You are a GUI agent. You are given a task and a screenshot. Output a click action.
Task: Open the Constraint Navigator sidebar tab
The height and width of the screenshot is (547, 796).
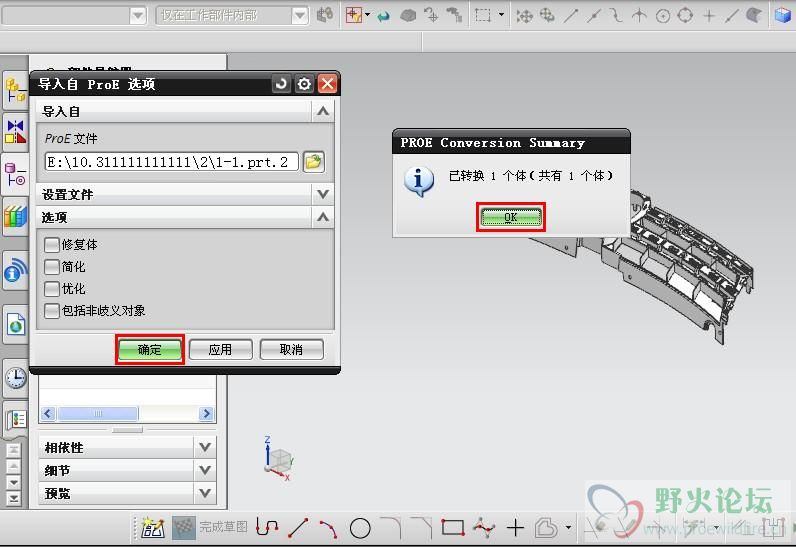pyautogui.click(x=15, y=132)
